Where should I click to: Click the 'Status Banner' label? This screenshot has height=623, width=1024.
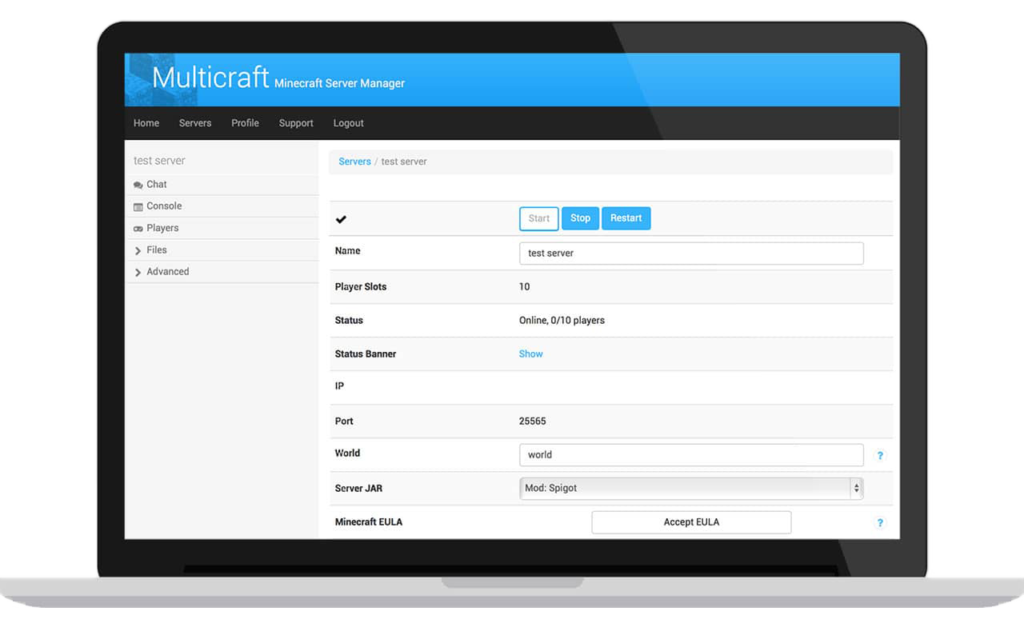(365, 354)
